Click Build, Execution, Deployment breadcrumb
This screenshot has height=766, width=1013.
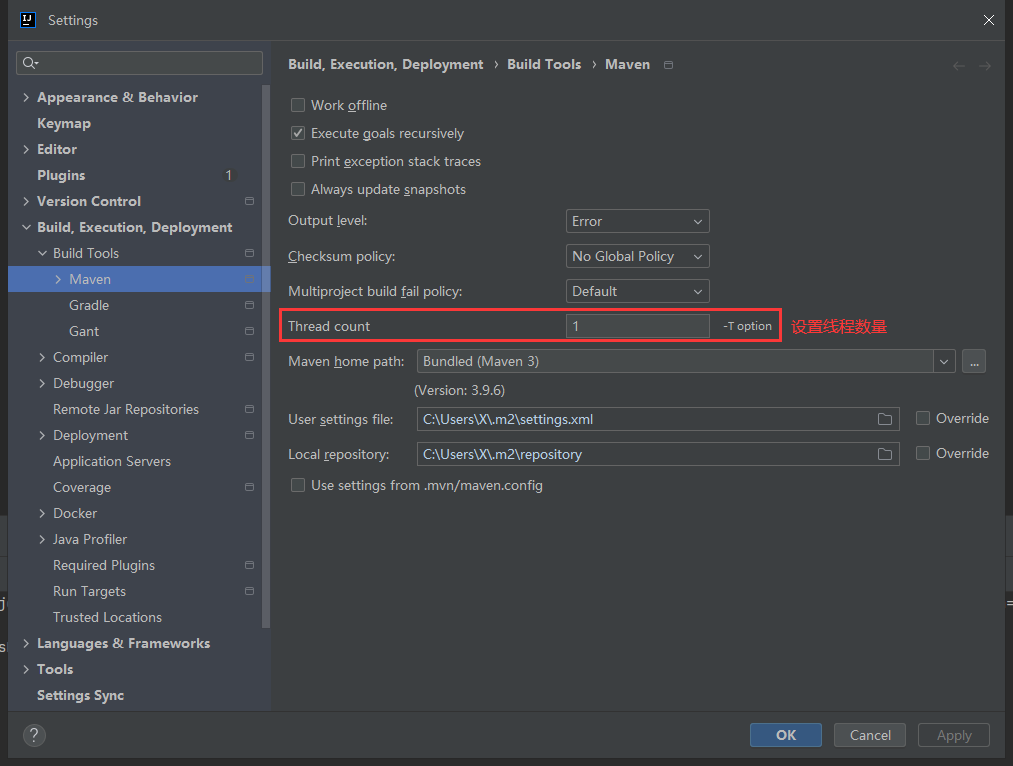coord(386,65)
